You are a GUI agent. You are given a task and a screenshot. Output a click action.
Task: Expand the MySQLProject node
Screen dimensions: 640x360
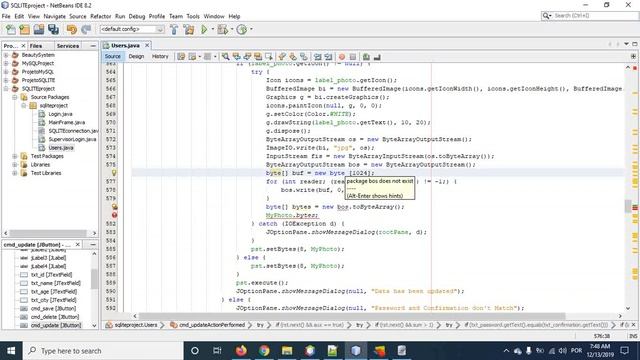6,63
